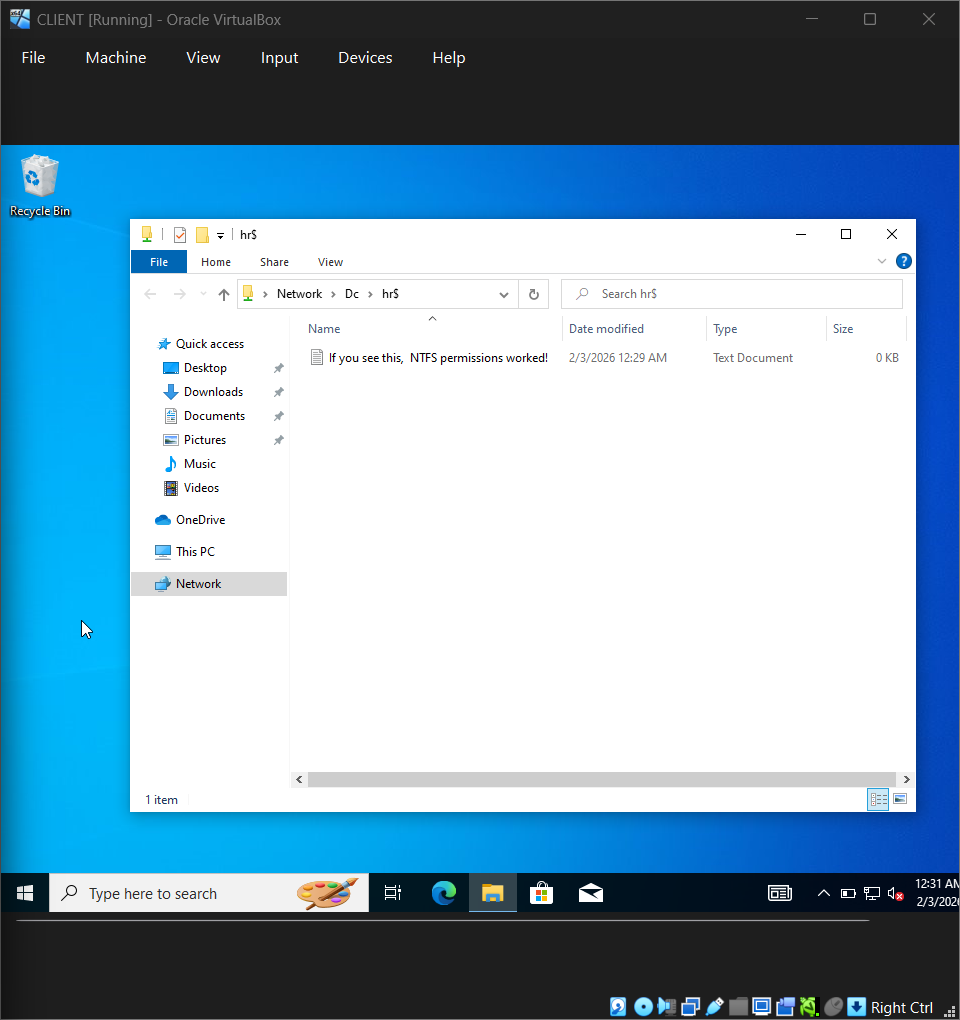Open the VirtualBox File menu
960x1020 pixels.
coord(33,58)
